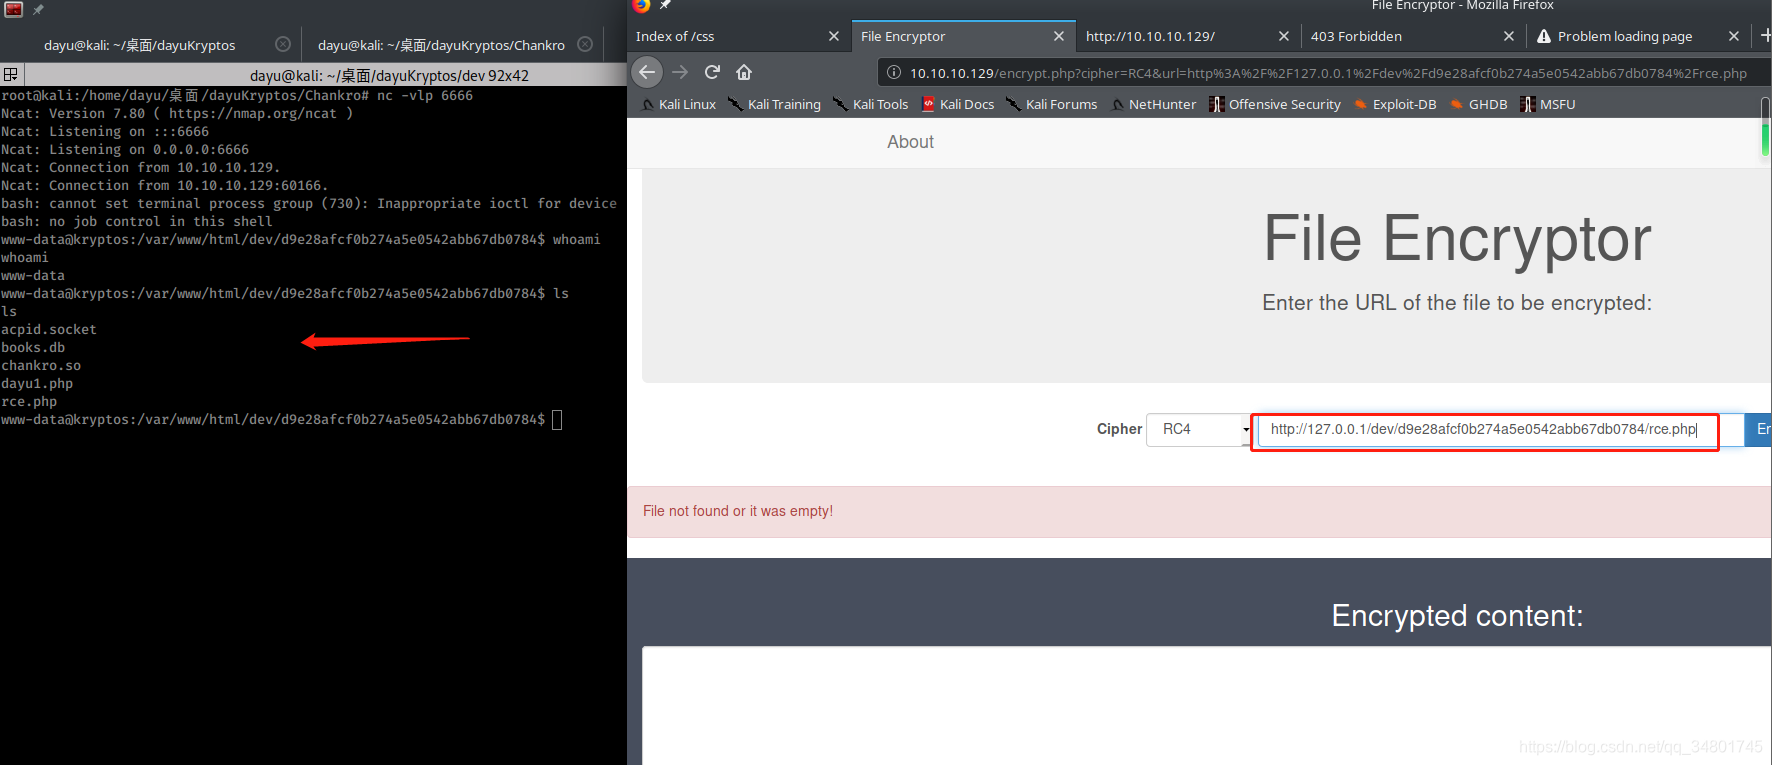Open the Kali Linux bookmark
Image resolution: width=1772 pixels, height=765 pixels.
click(x=678, y=104)
